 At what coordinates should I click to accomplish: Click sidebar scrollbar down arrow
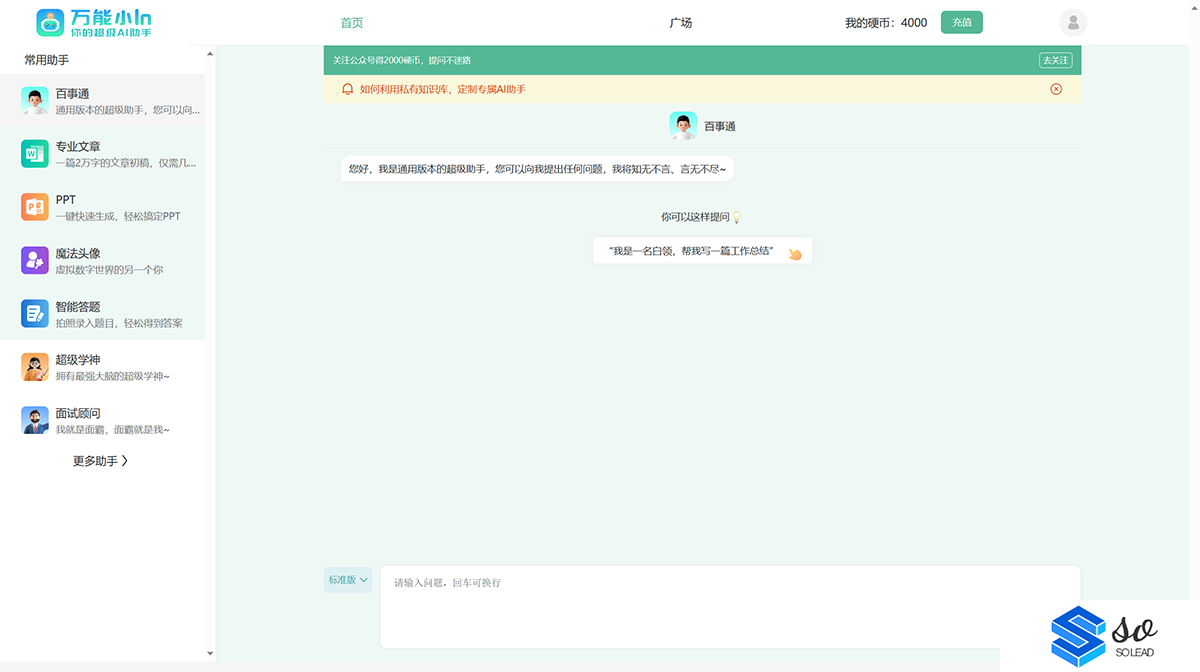pos(210,654)
